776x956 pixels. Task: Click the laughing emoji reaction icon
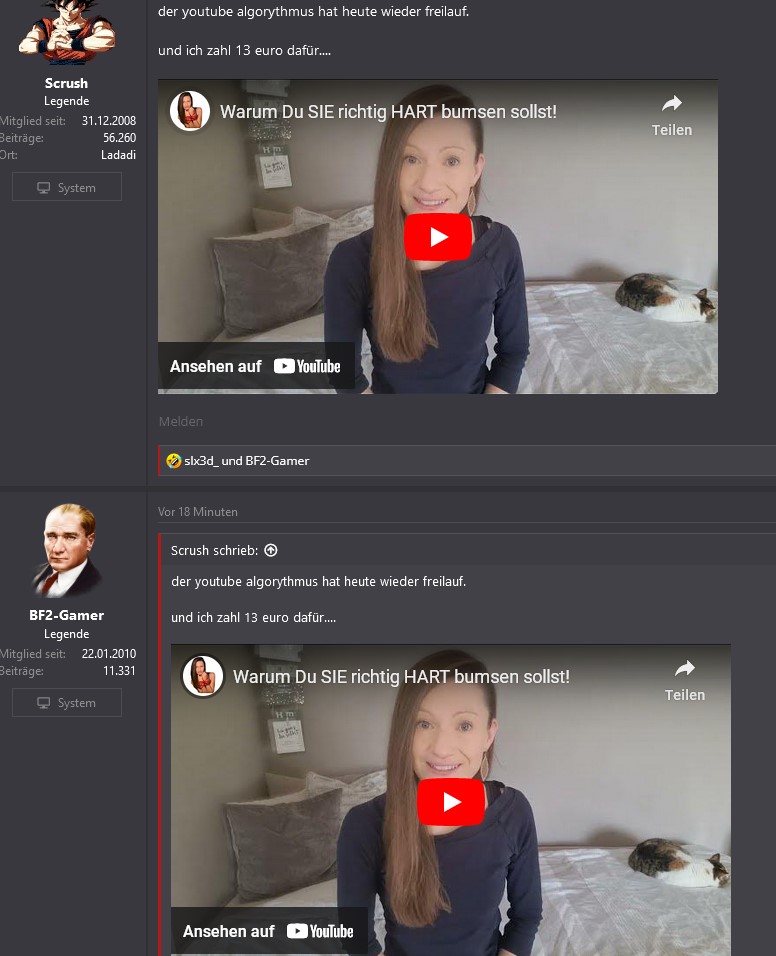pyautogui.click(x=174, y=460)
